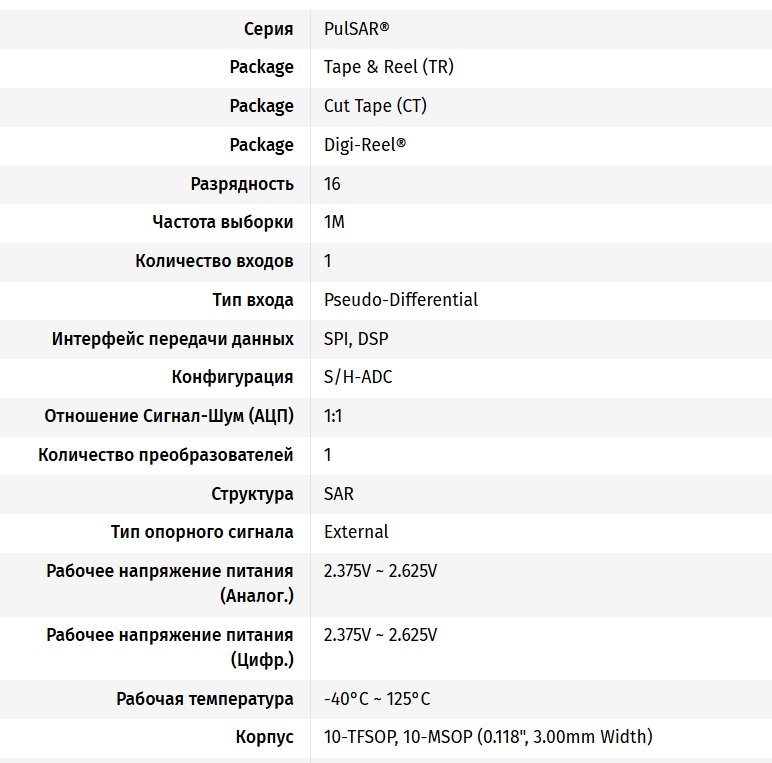This screenshot has width=772, height=763.
Task: Click the Cut Tape (CT) package value
Action: click(375, 106)
